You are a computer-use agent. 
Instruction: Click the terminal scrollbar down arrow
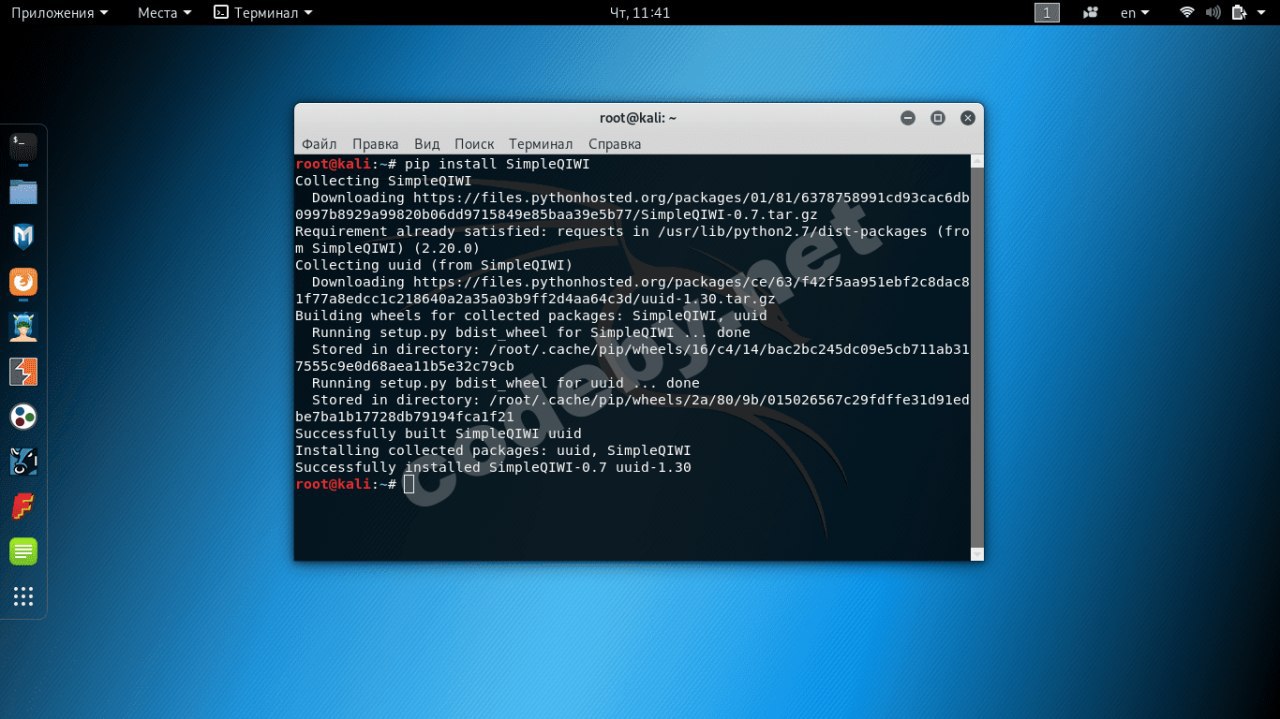pyautogui.click(x=977, y=554)
